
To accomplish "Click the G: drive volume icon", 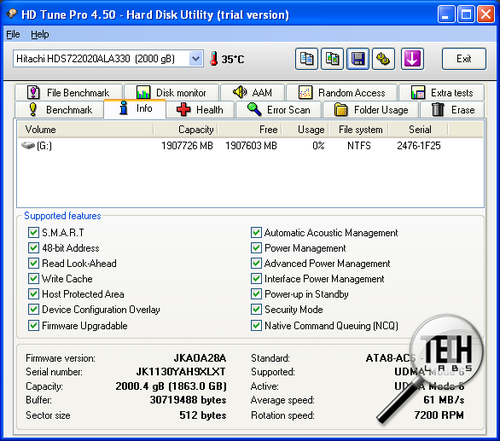I will (28, 145).
